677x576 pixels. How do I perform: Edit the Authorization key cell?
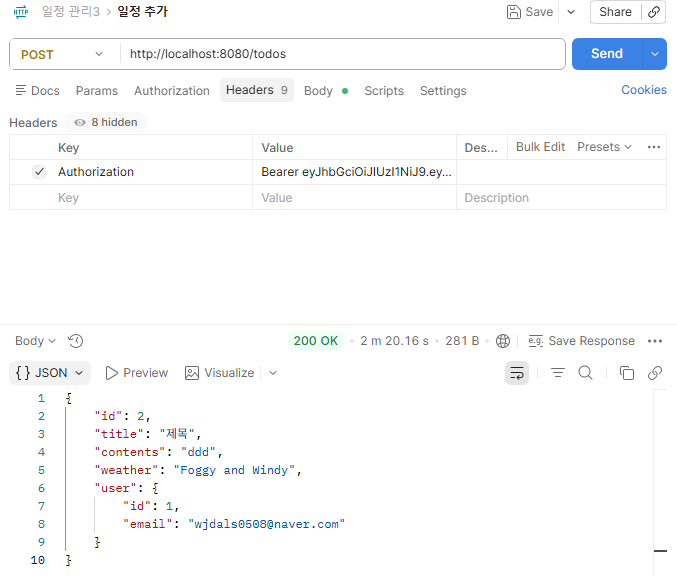[x=154, y=172]
